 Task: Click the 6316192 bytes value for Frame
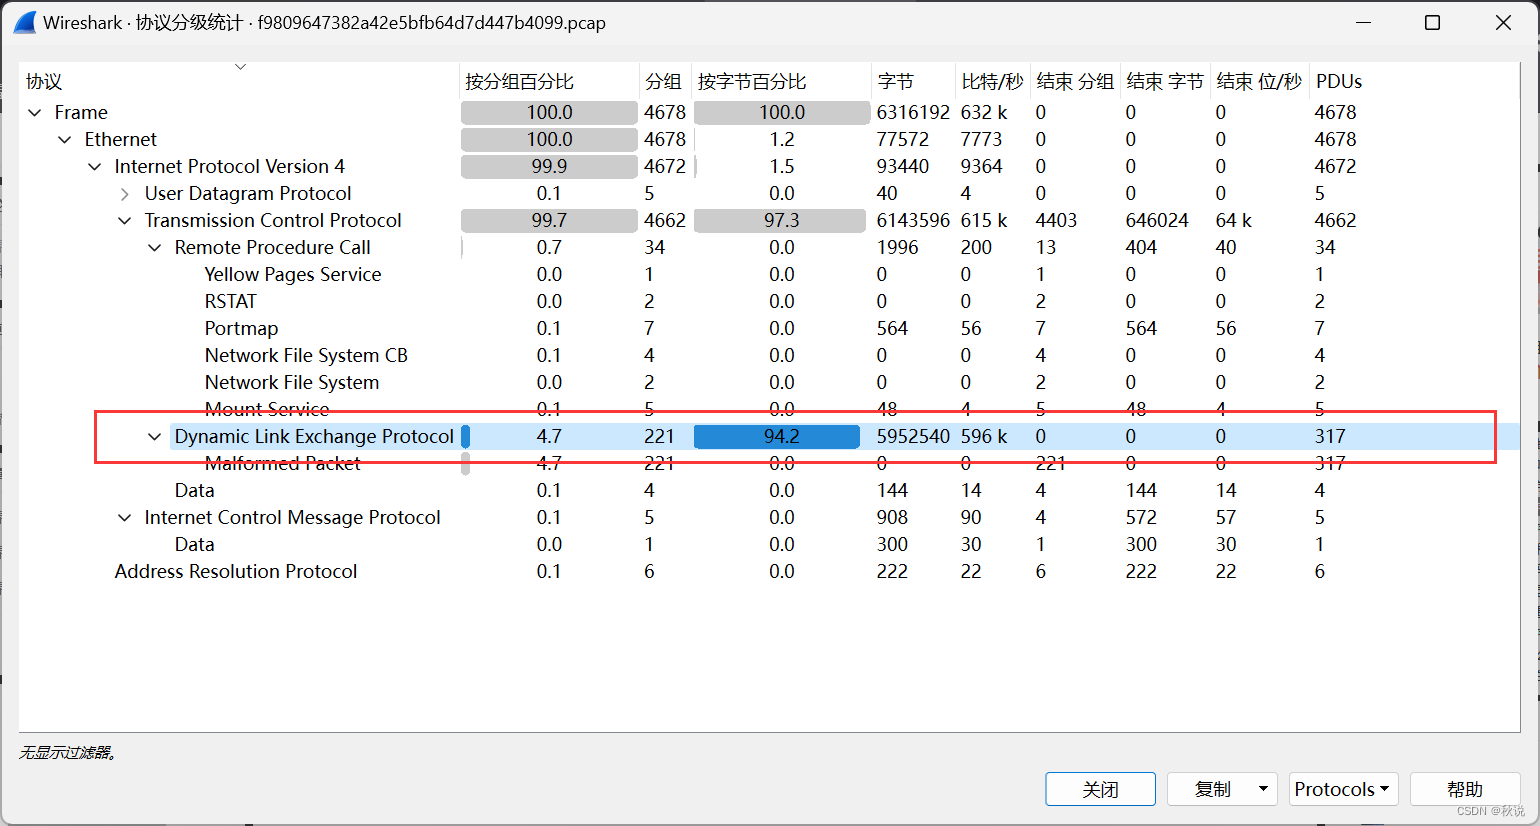pyautogui.click(x=913, y=113)
